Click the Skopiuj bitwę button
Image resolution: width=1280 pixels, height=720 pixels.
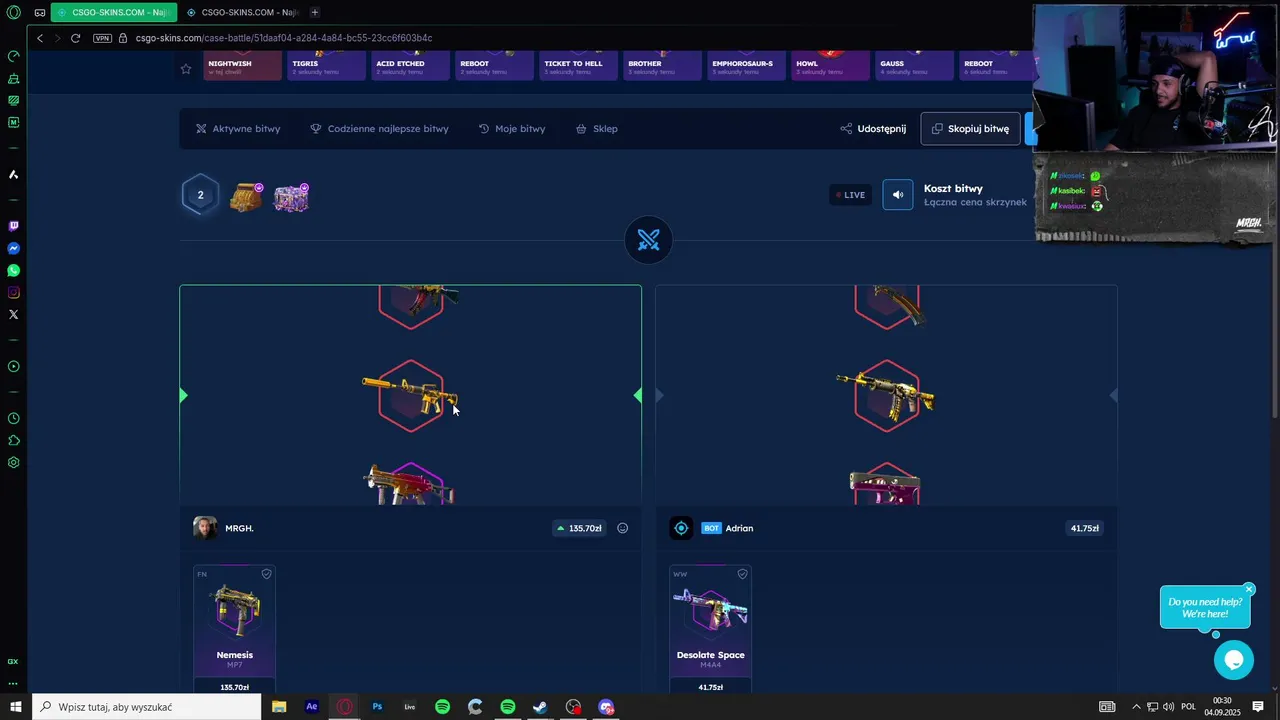click(970, 129)
